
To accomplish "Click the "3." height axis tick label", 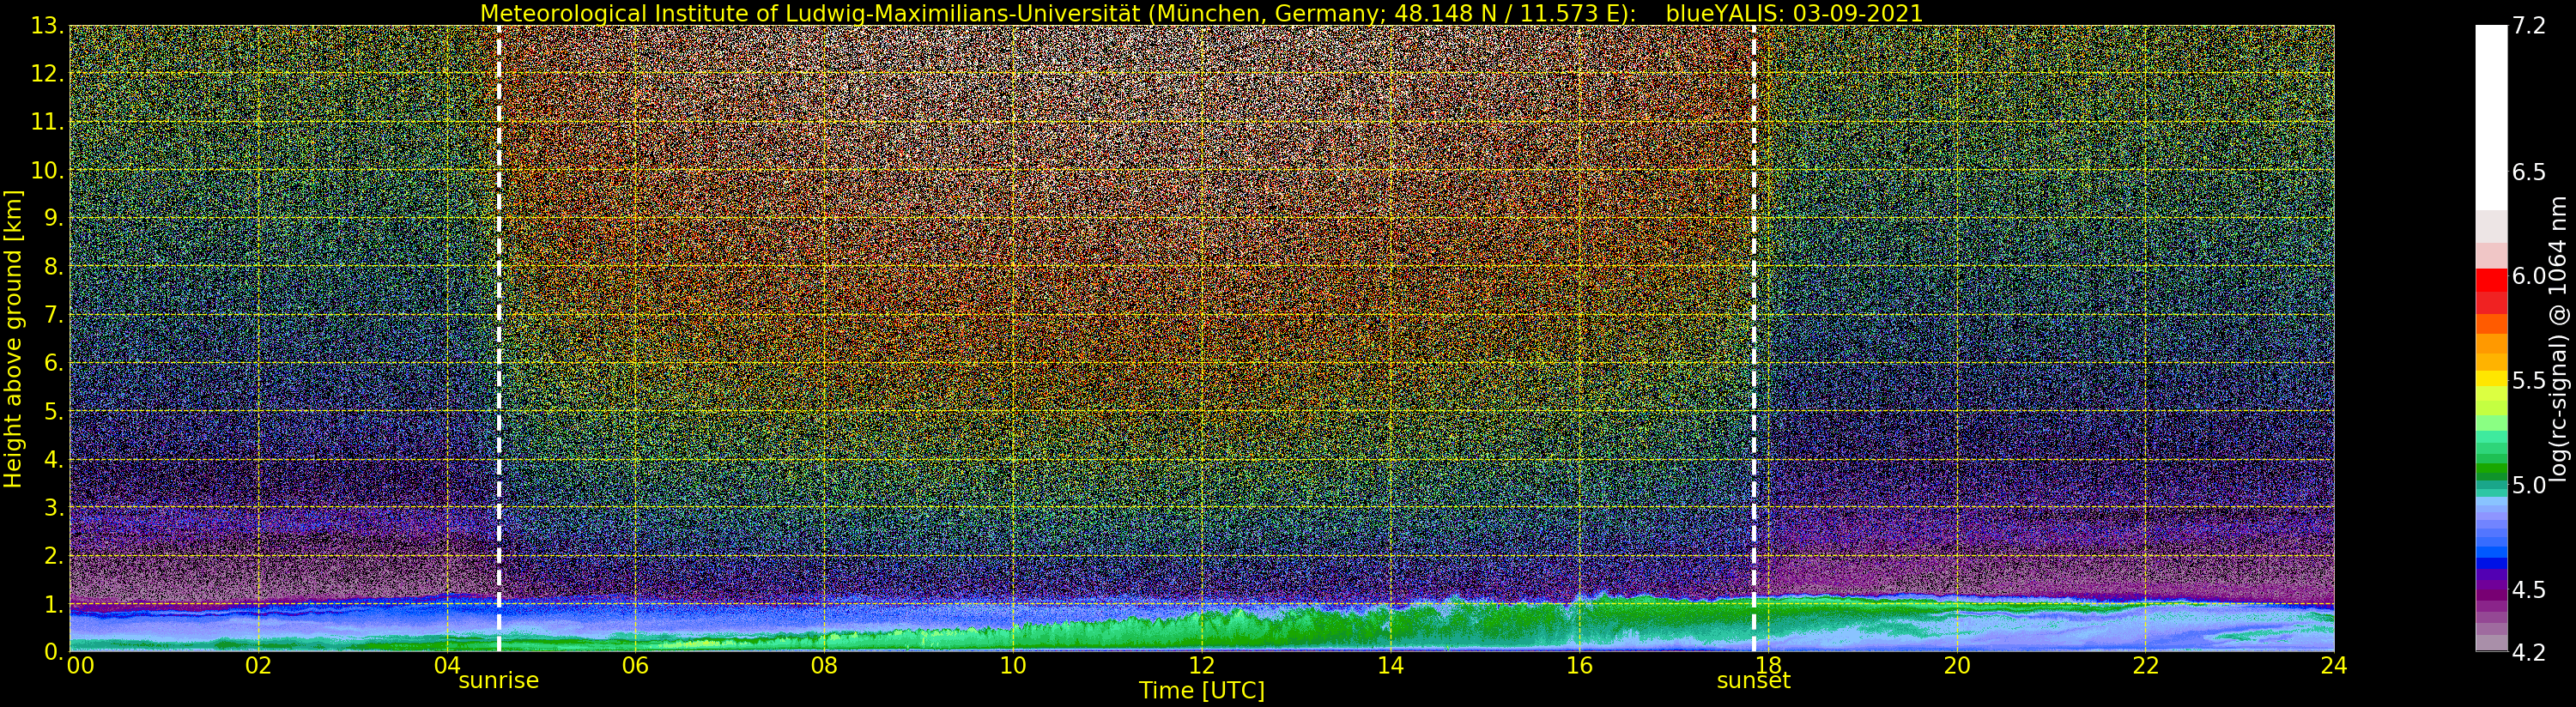I will (x=53, y=508).
